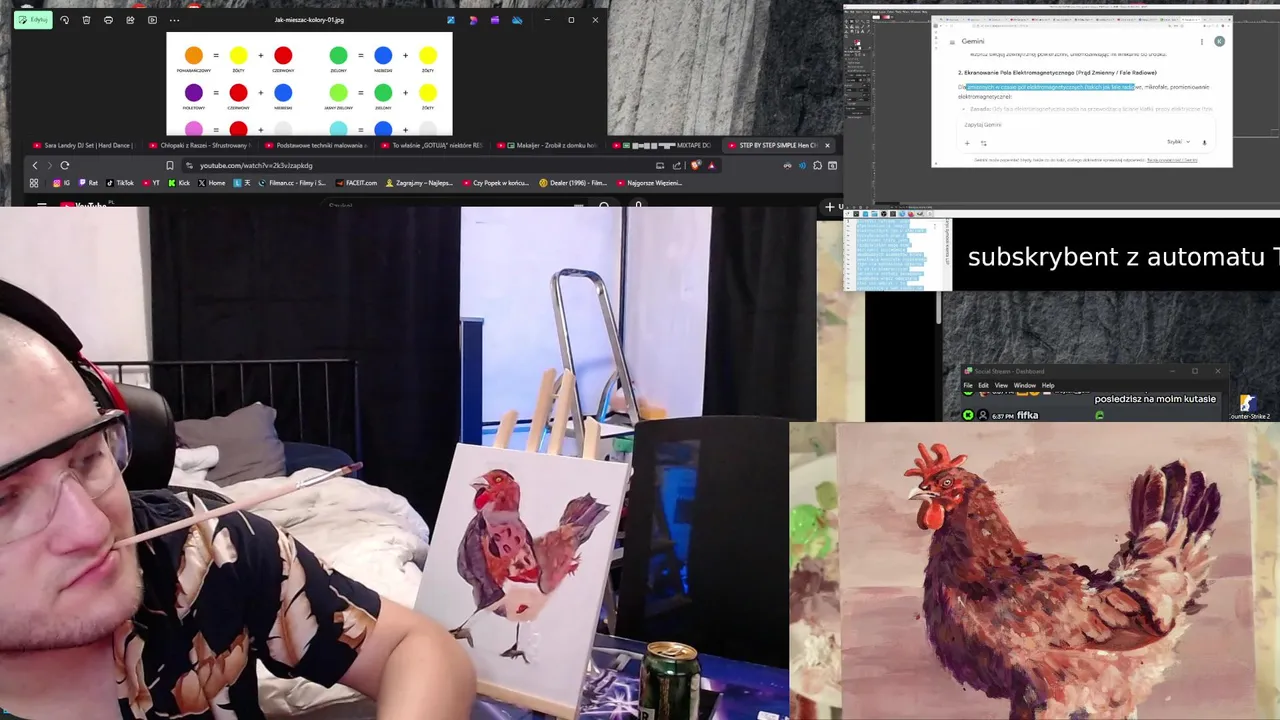The image size is (1280, 720).
Task: Open the Photos three-dot more menu
Action: click(x=174, y=20)
